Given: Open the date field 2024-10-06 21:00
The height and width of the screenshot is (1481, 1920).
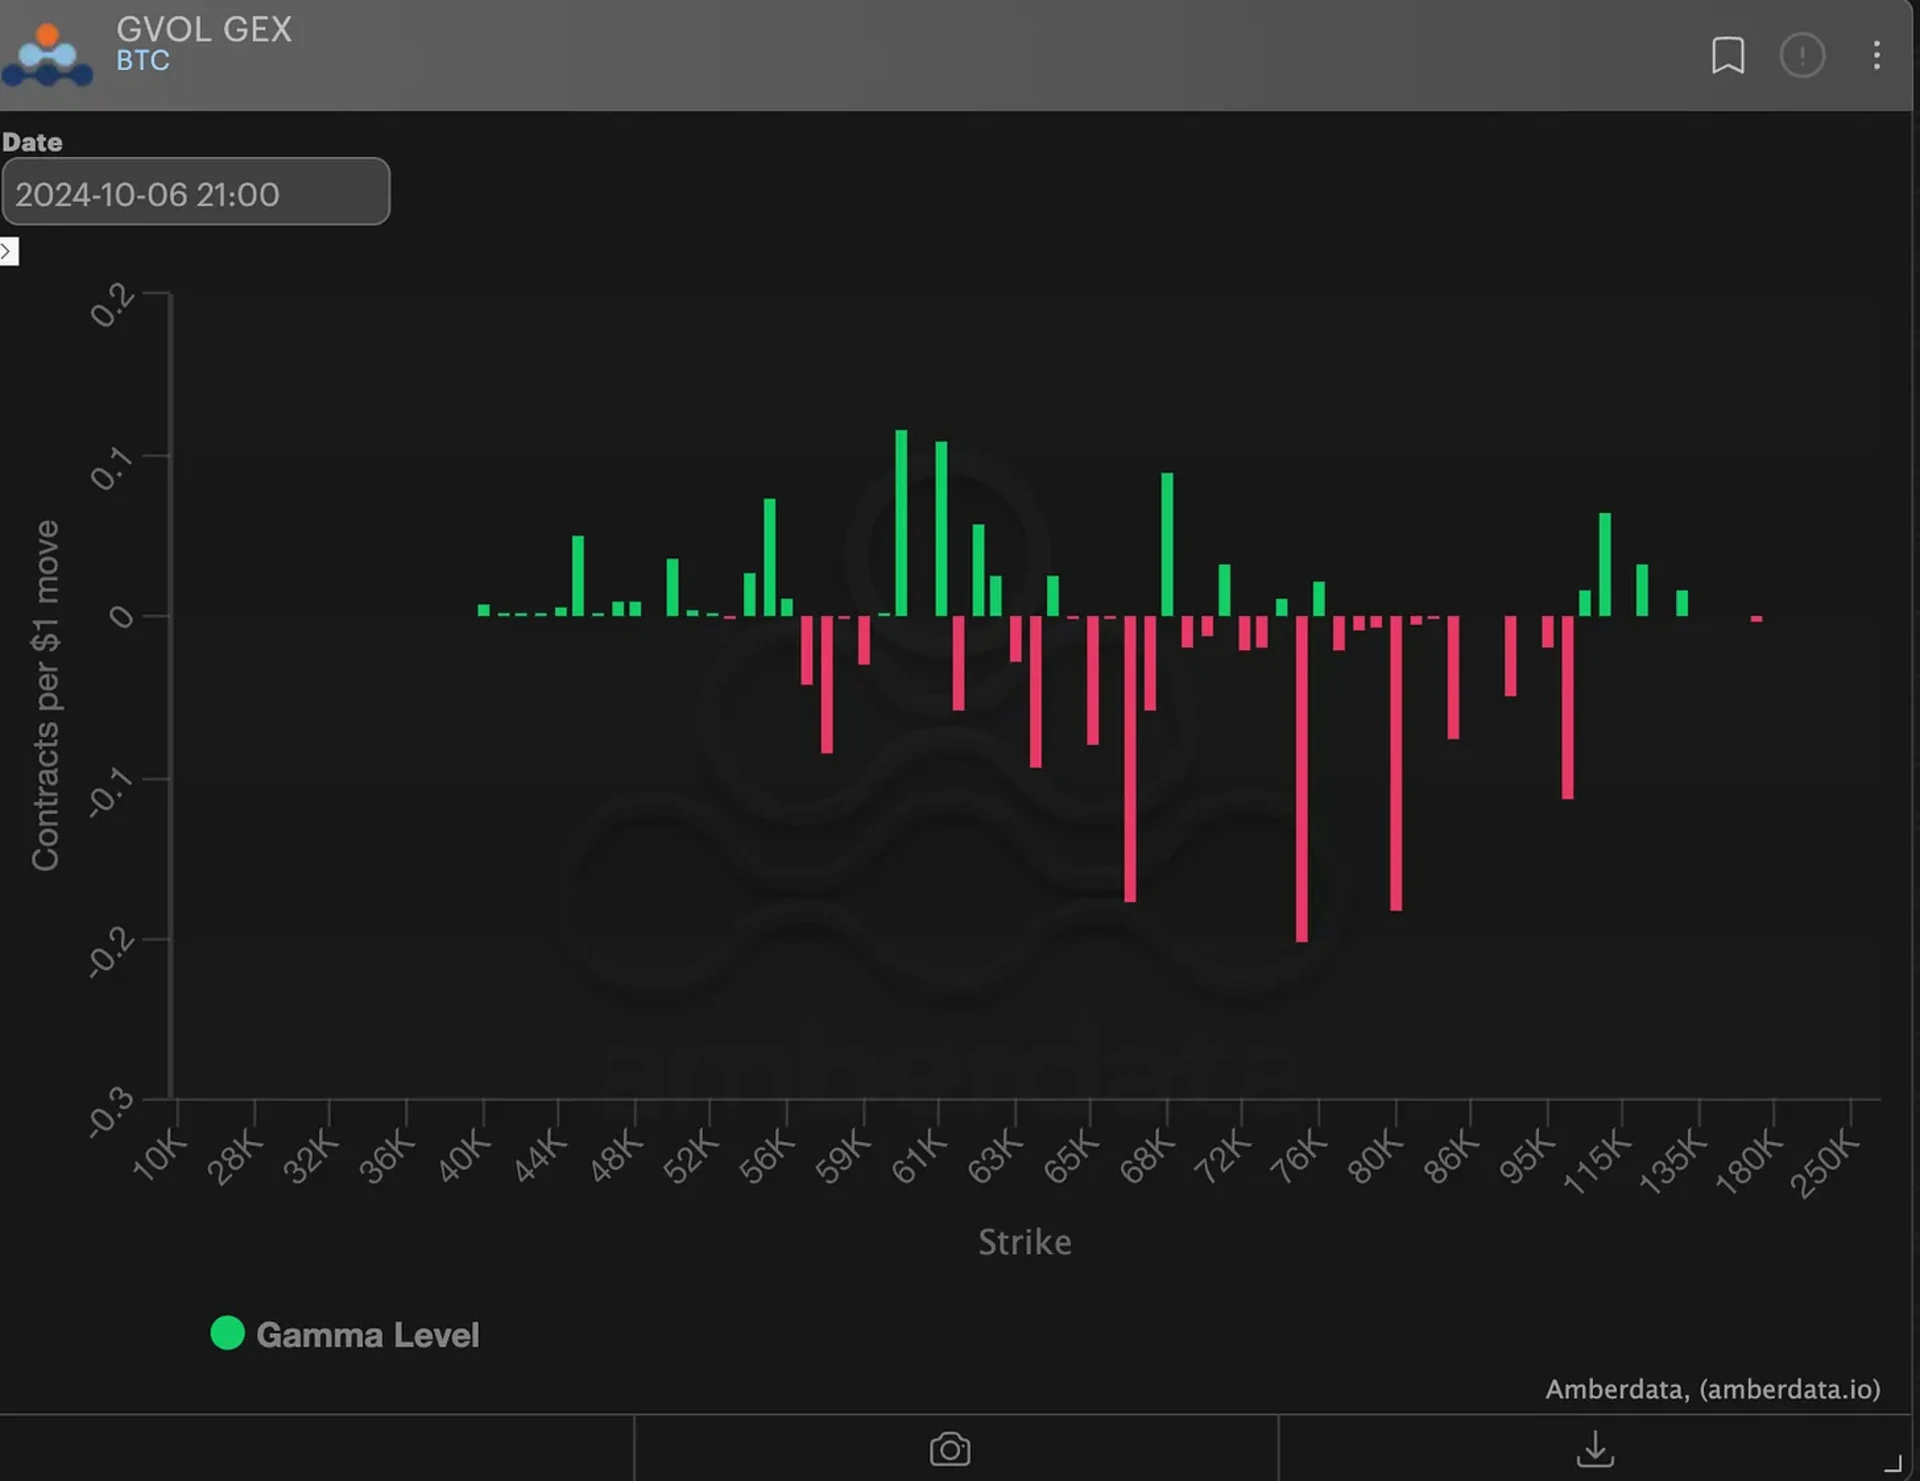Looking at the screenshot, I should 196,192.
